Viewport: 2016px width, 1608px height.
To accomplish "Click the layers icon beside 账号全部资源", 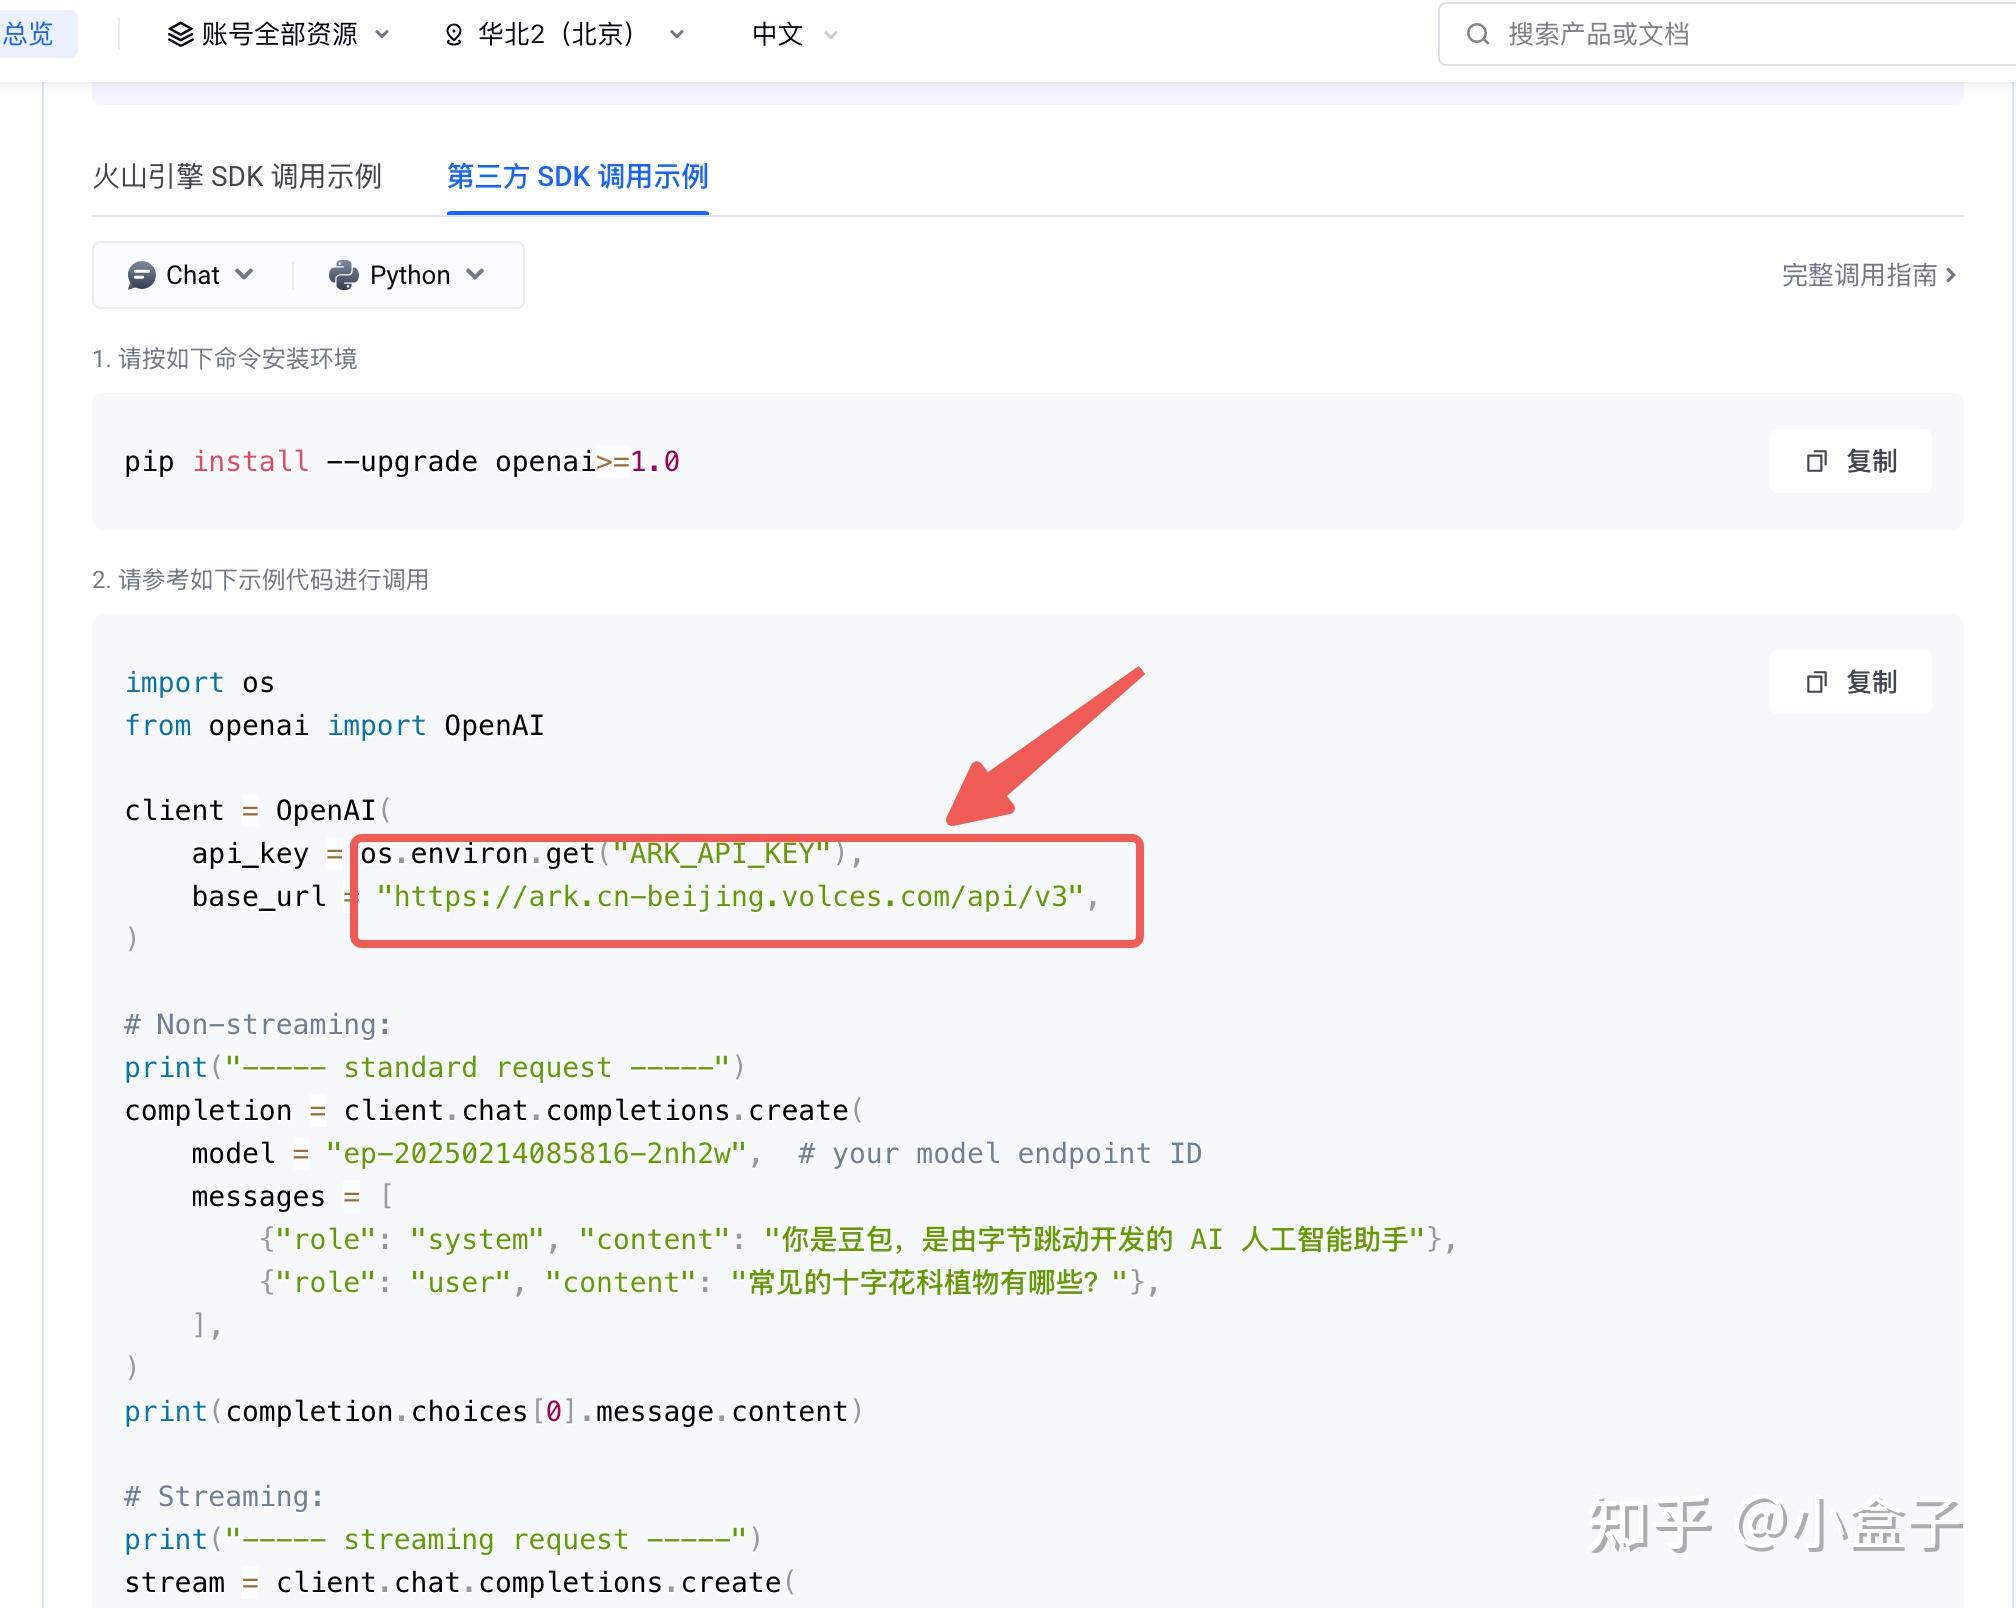I will pos(180,35).
